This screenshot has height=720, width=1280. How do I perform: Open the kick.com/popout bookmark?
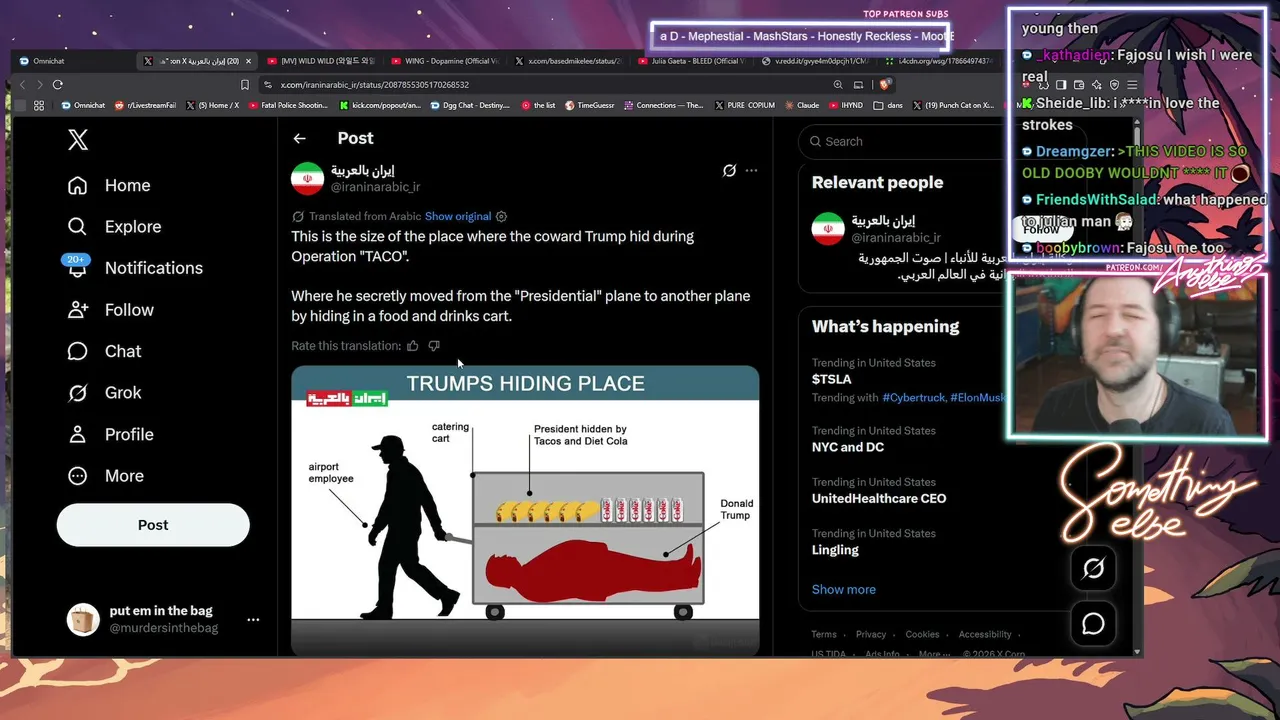click(380, 105)
